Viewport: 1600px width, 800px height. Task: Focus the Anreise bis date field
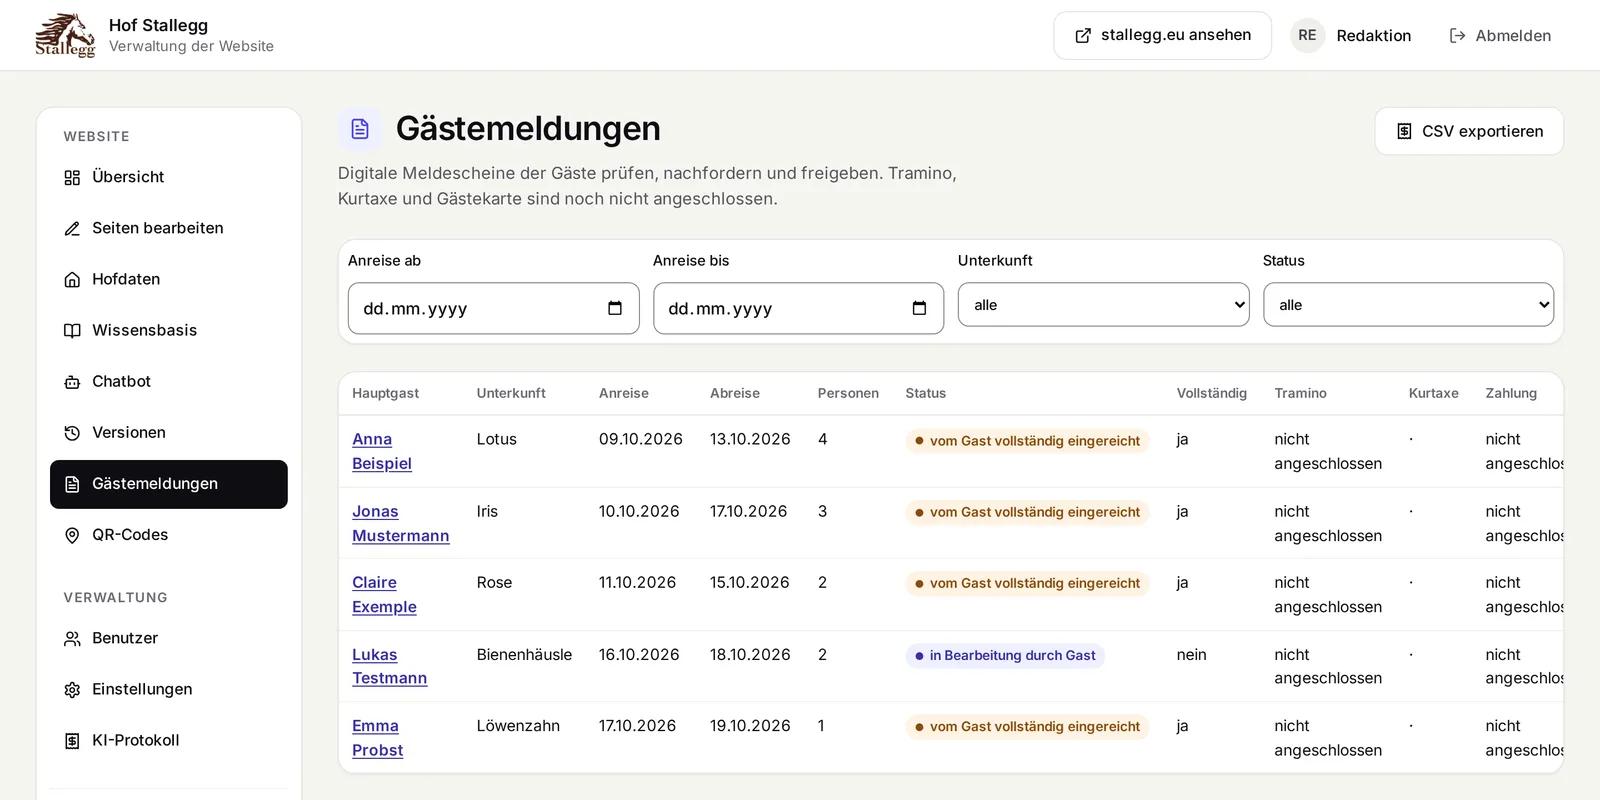coord(799,308)
